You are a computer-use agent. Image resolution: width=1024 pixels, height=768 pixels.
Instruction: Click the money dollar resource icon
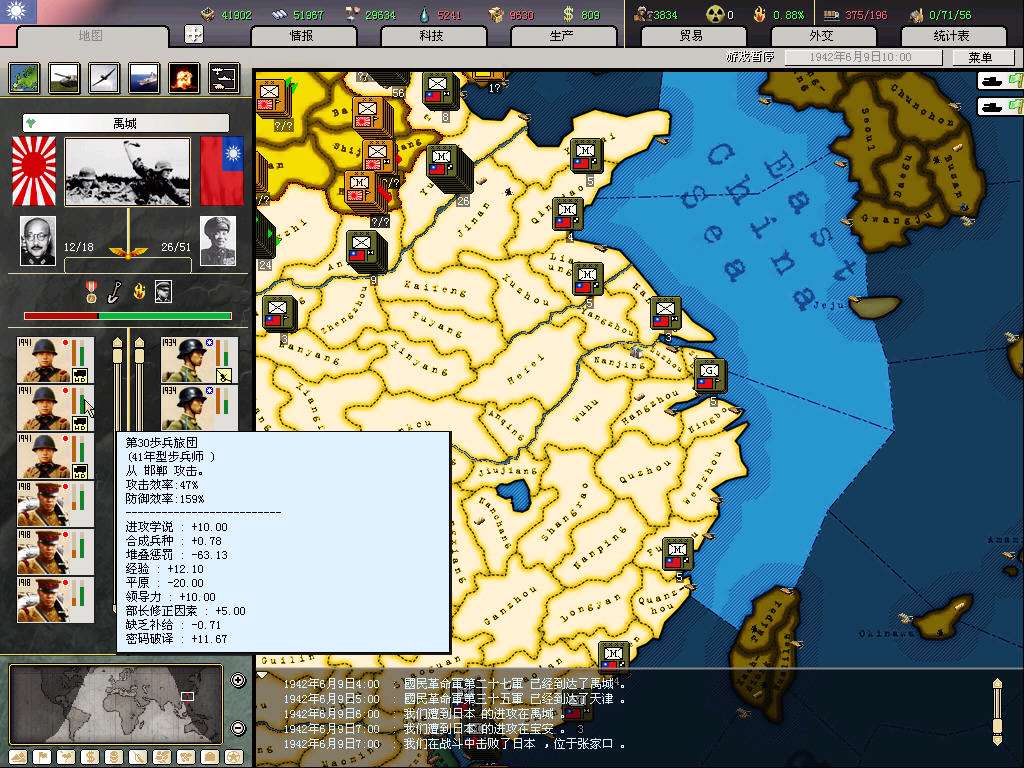tap(568, 14)
